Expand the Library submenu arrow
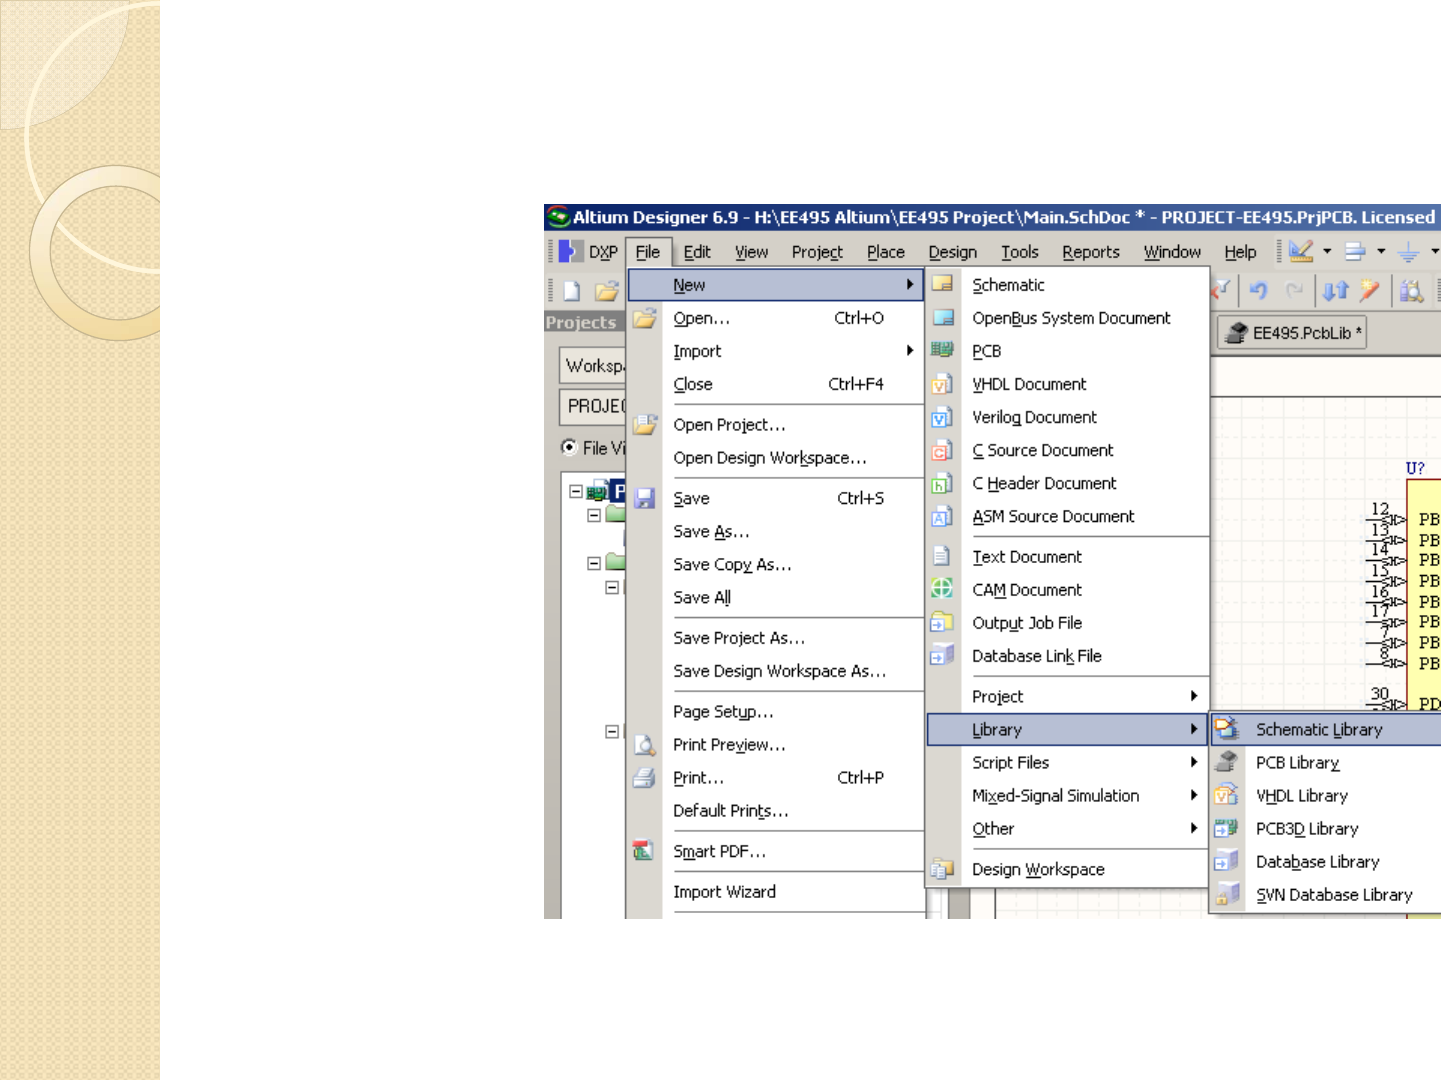 pyautogui.click(x=1194, y=729)
